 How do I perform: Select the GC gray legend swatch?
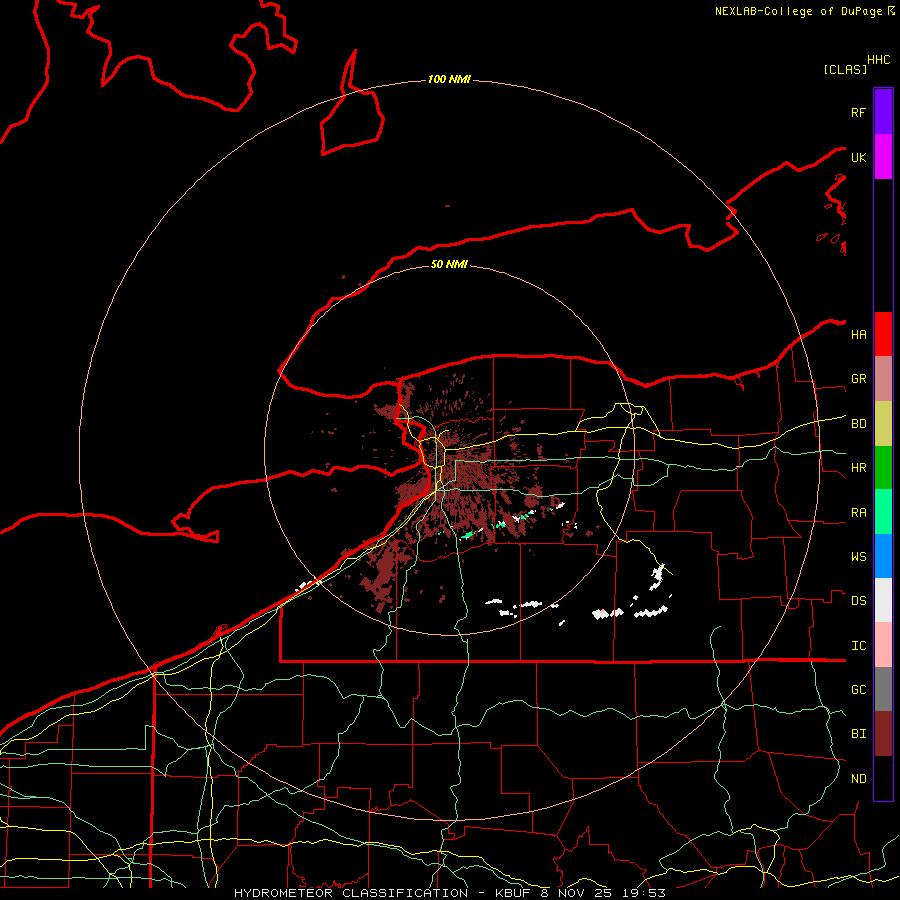[x=883, y=689]
